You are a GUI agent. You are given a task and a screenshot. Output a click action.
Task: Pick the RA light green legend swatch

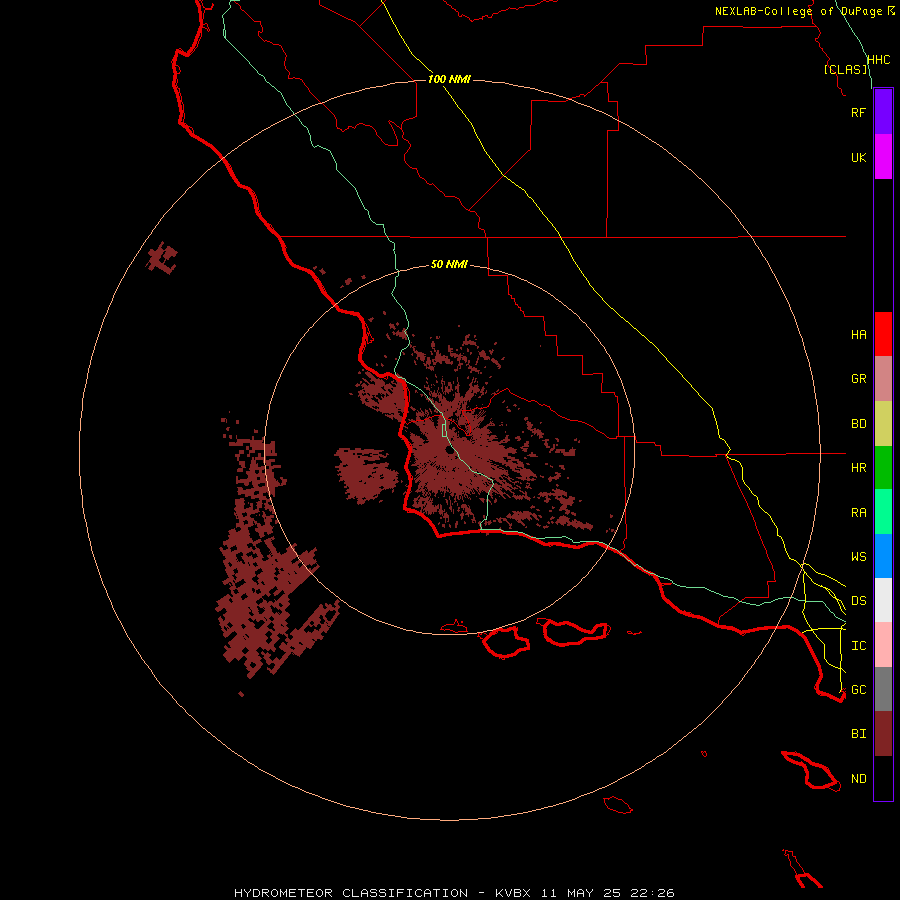883,512
